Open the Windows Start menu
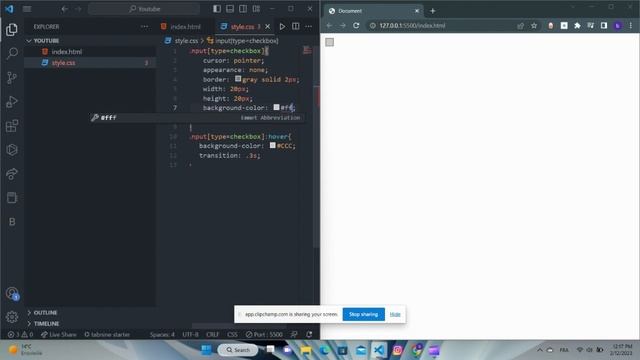The image size is (640, 360). coord(207,350)
